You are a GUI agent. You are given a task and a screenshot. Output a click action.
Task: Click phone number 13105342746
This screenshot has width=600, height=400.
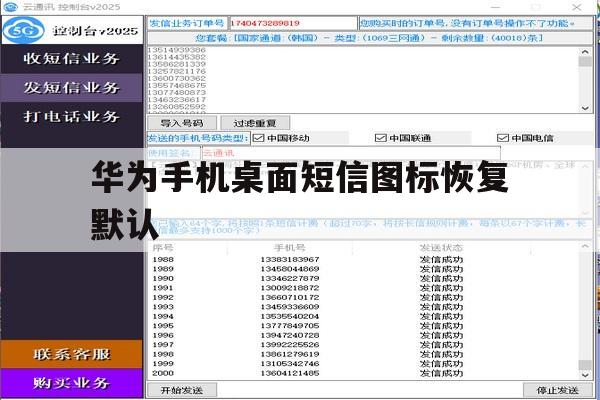[x=290, y=364]
